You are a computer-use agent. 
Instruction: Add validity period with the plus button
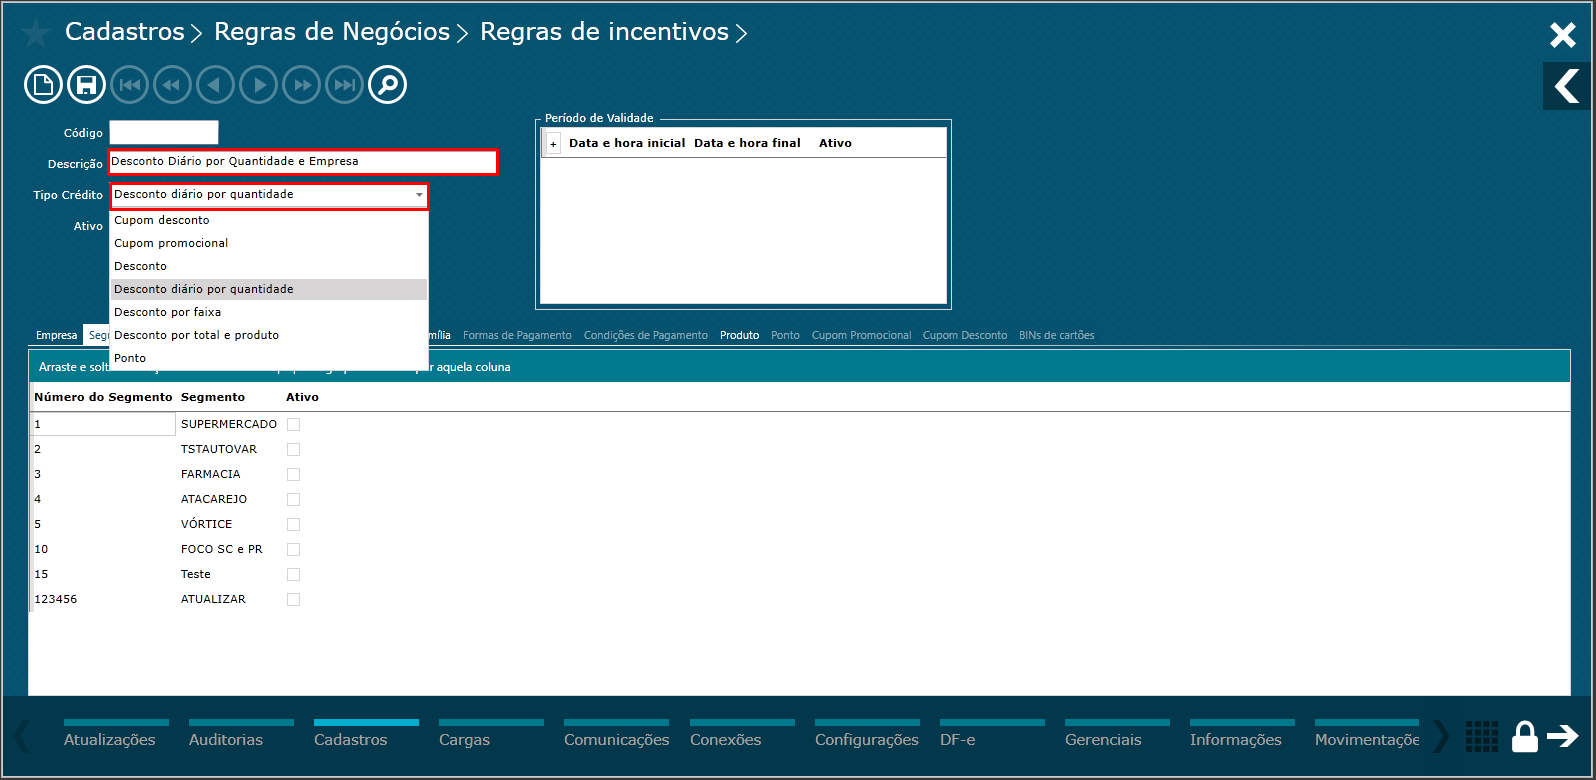click(x=554, y=144)
